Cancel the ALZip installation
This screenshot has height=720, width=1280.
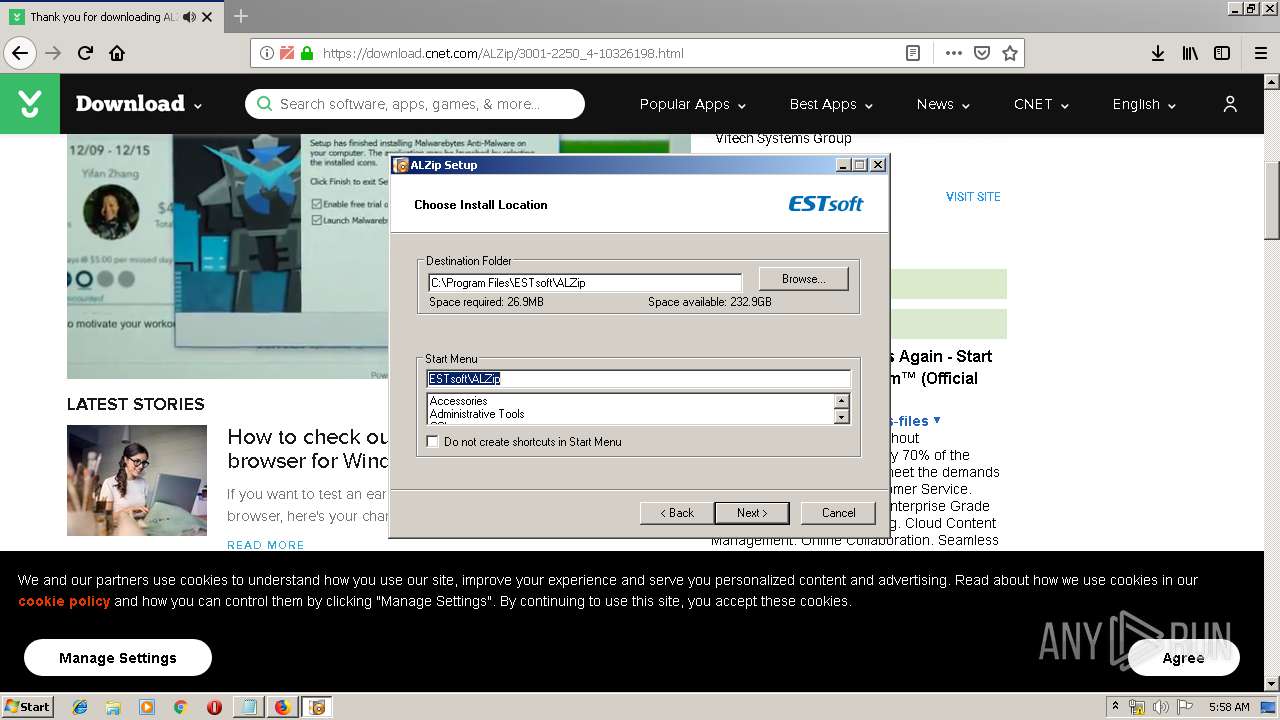point(838,513)
